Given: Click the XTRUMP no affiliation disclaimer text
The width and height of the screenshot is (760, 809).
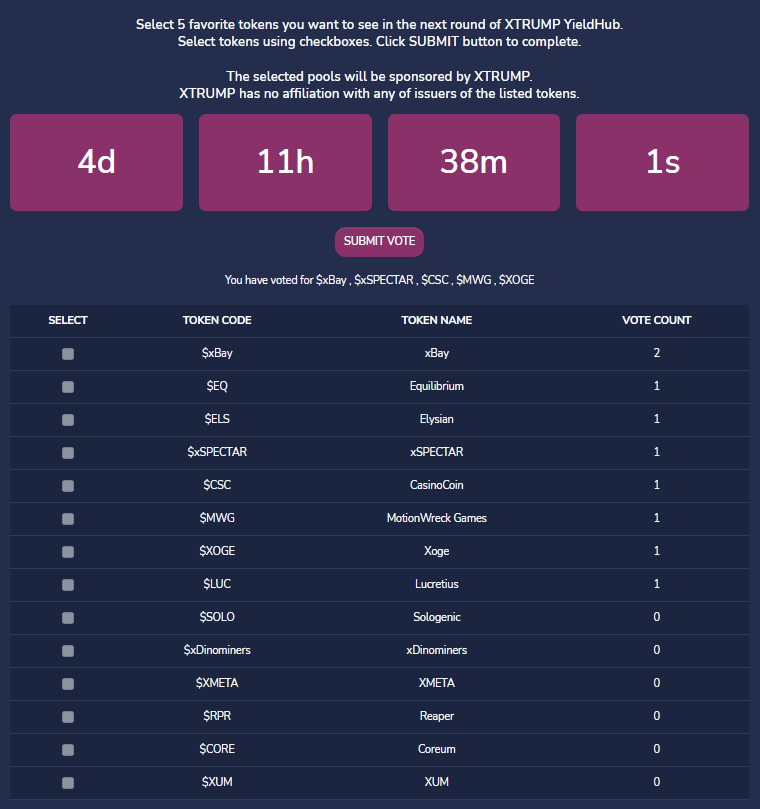Looking at the screenshot, I should coord(379,93).
